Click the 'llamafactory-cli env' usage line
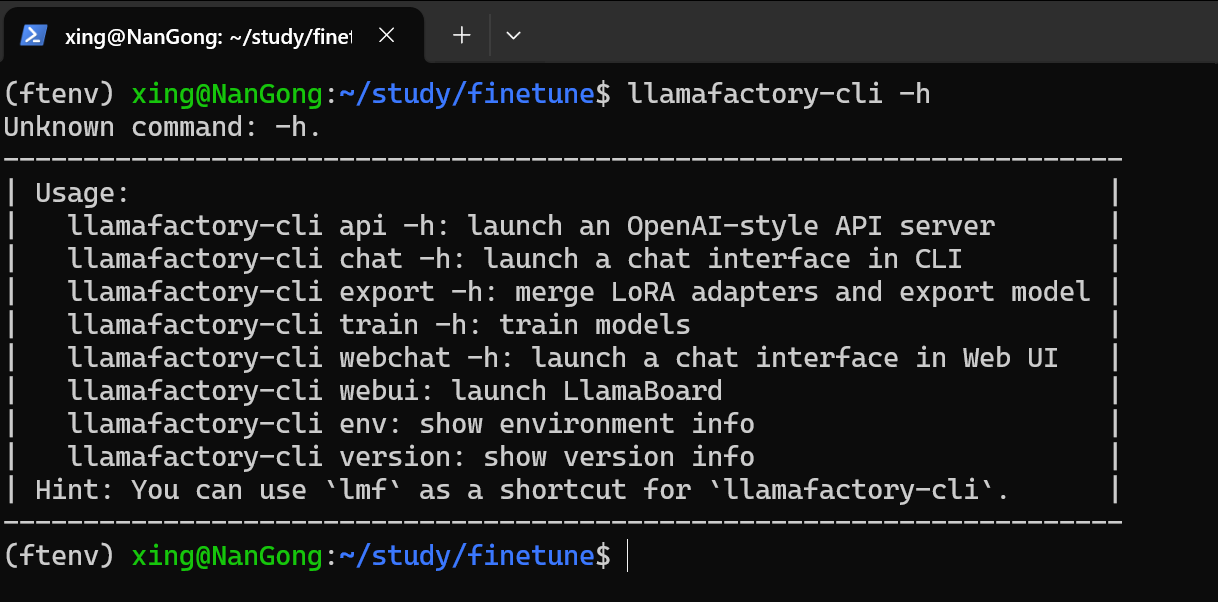 click(x=411, y=424)
